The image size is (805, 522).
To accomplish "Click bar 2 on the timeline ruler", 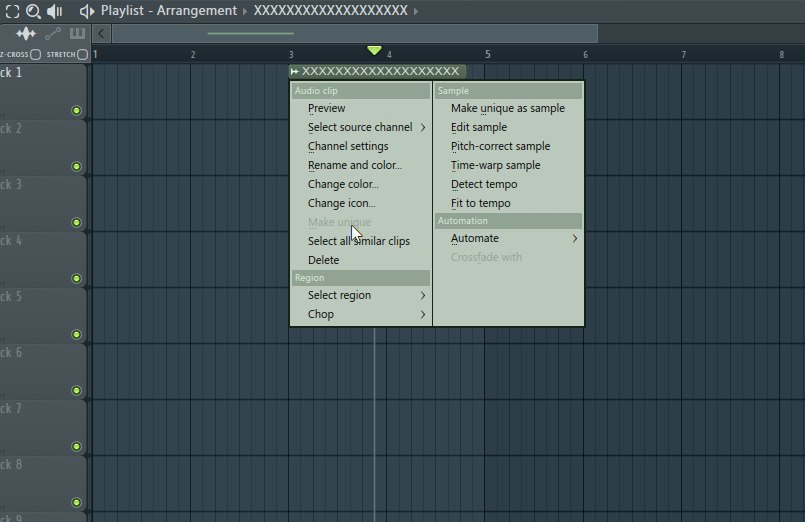I will coord(193,54).
